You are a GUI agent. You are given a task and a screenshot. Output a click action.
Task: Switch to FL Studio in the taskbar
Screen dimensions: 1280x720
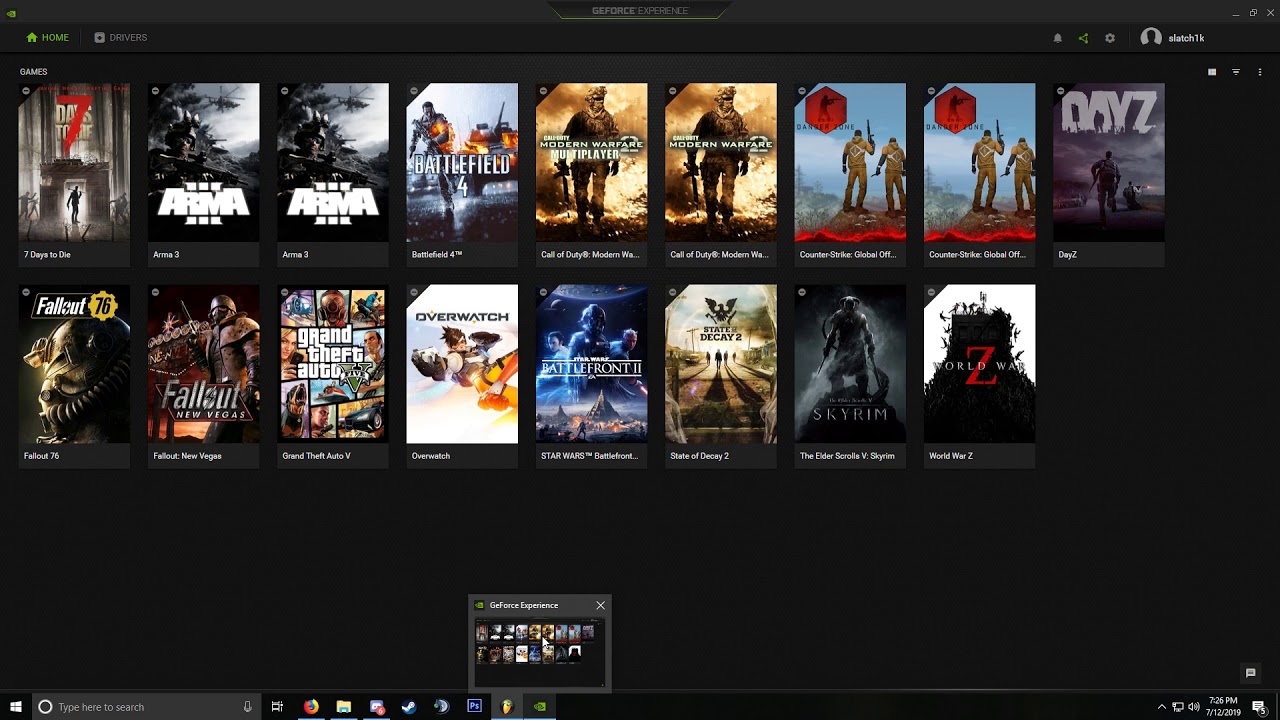507,707
